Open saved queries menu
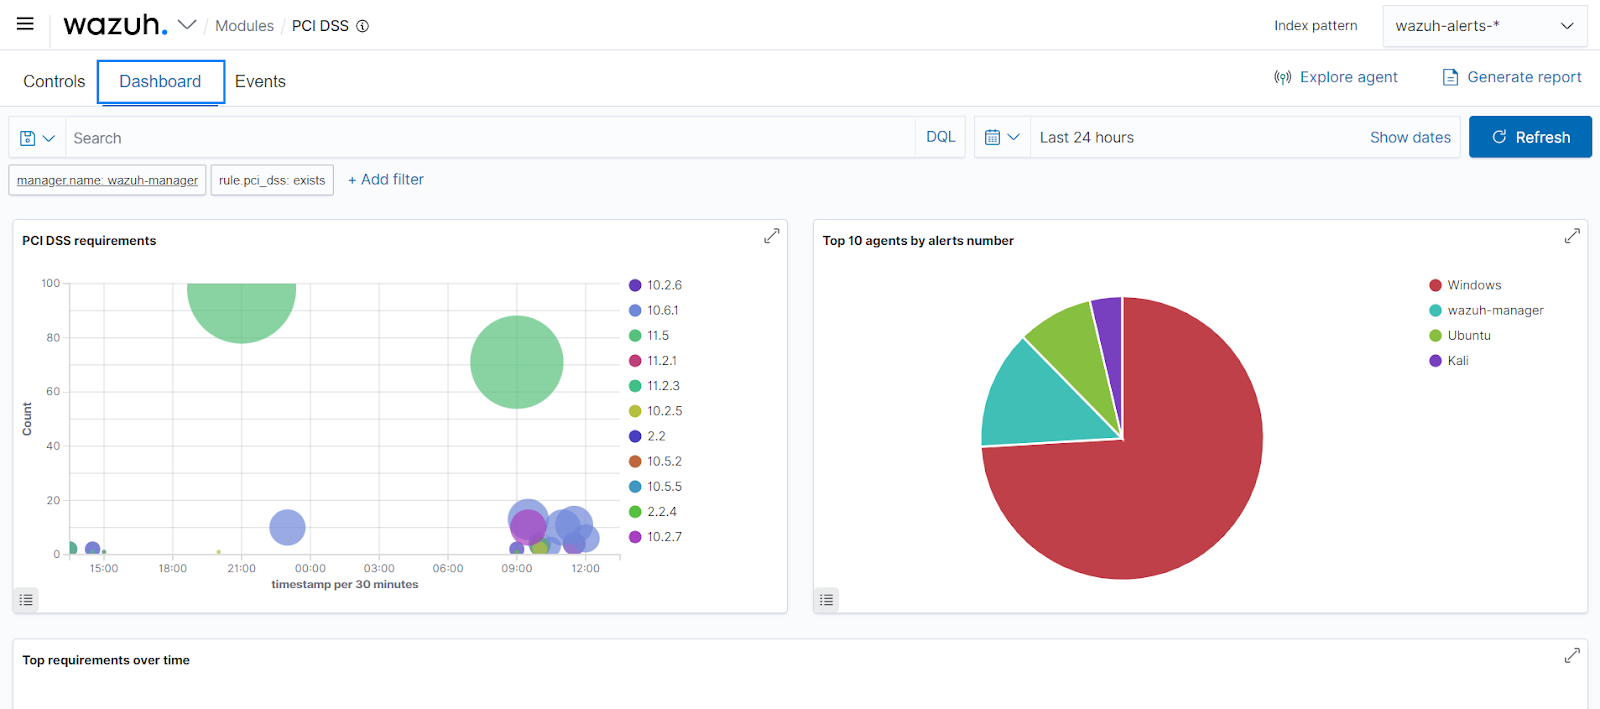This screenshot has width=1600, height=709. (37, 138)
